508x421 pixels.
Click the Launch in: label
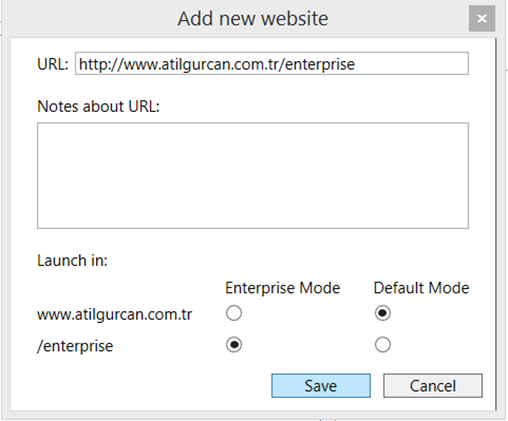click(72, 260)
